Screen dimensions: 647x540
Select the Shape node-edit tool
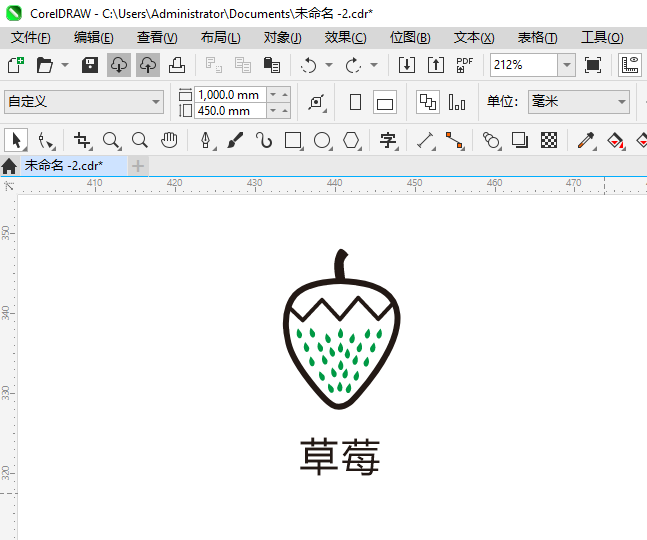point(46,141)
